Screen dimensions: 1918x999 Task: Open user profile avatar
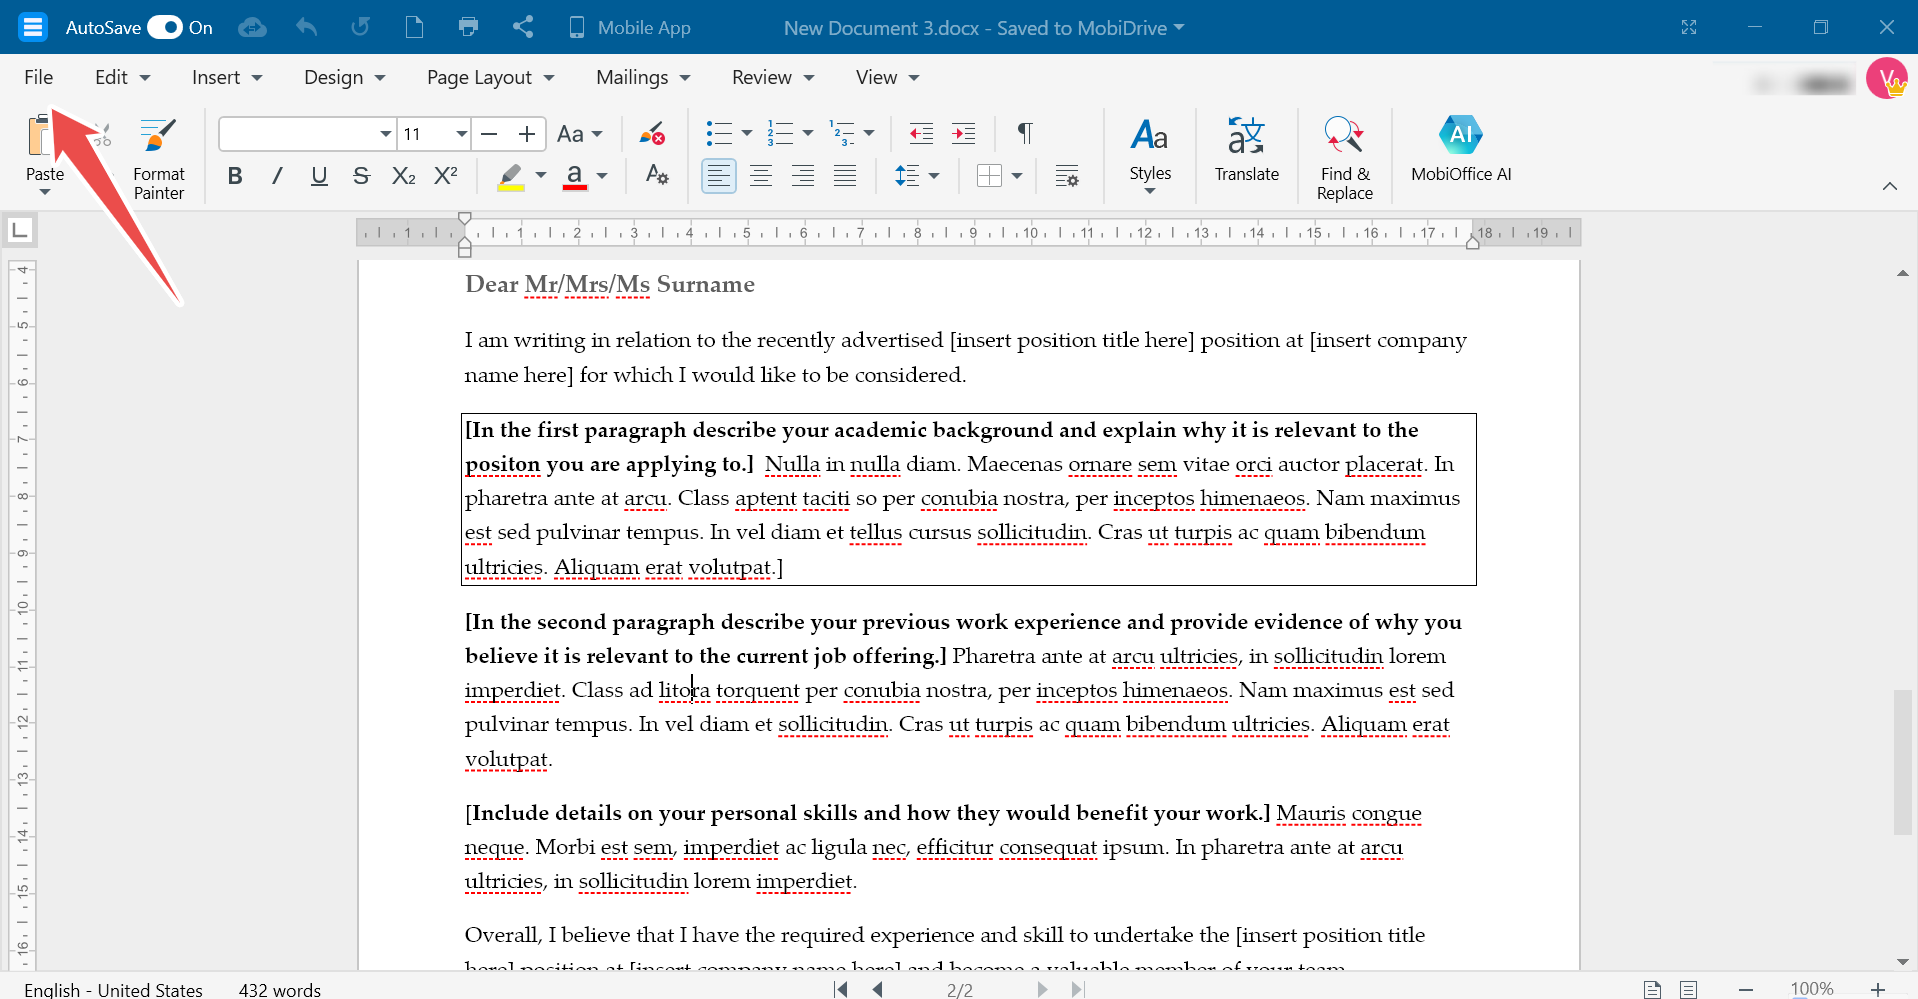pos(1887,78)
